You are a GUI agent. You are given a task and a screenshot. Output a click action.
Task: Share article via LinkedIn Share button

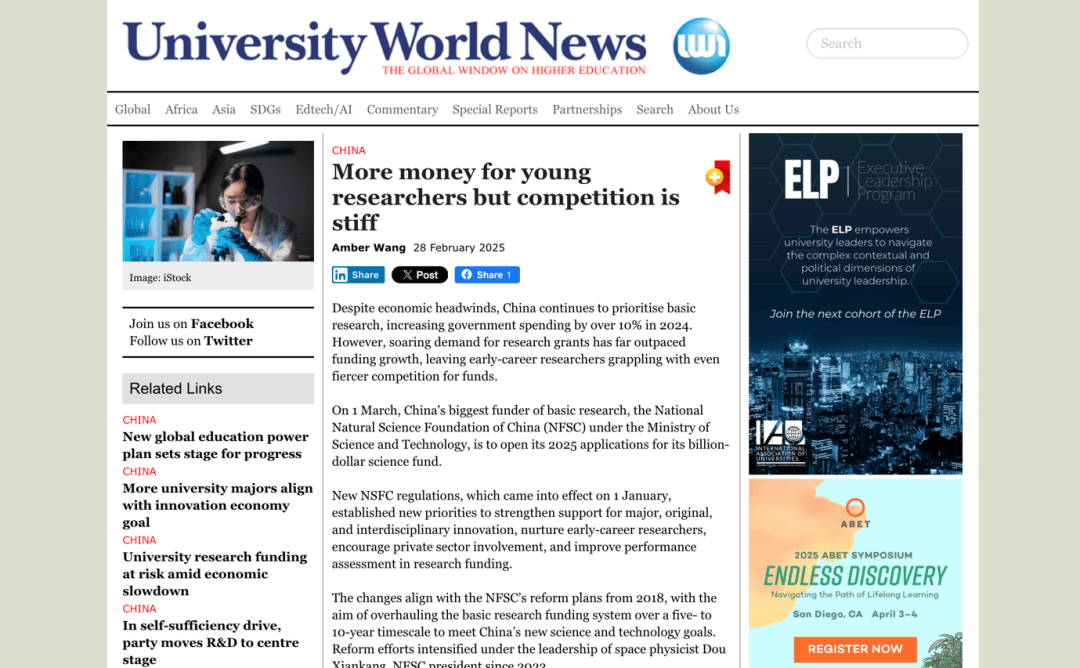358,275
